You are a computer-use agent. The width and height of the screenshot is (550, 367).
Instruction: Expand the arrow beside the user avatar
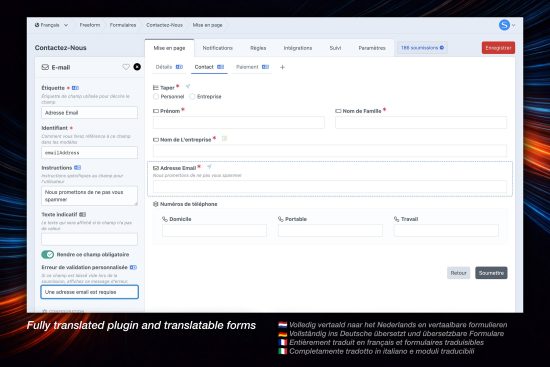click(514, 26)
